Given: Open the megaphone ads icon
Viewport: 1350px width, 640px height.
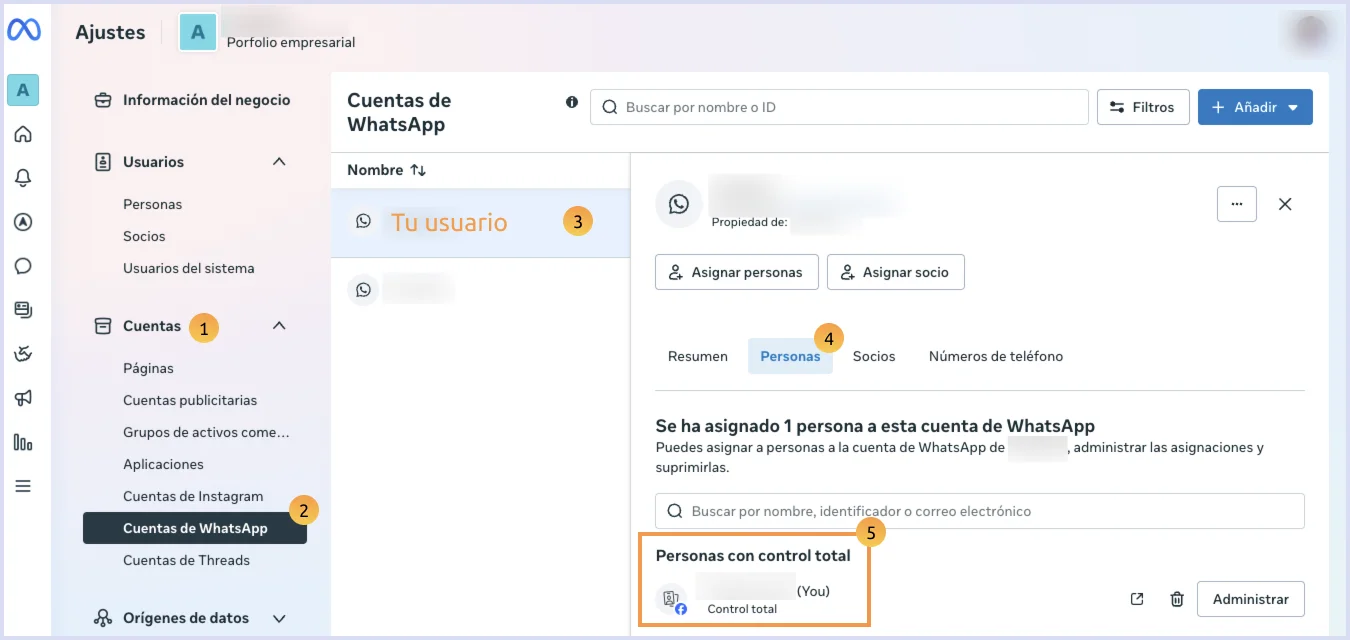Looking at the screenshot, I should (23, 398).
